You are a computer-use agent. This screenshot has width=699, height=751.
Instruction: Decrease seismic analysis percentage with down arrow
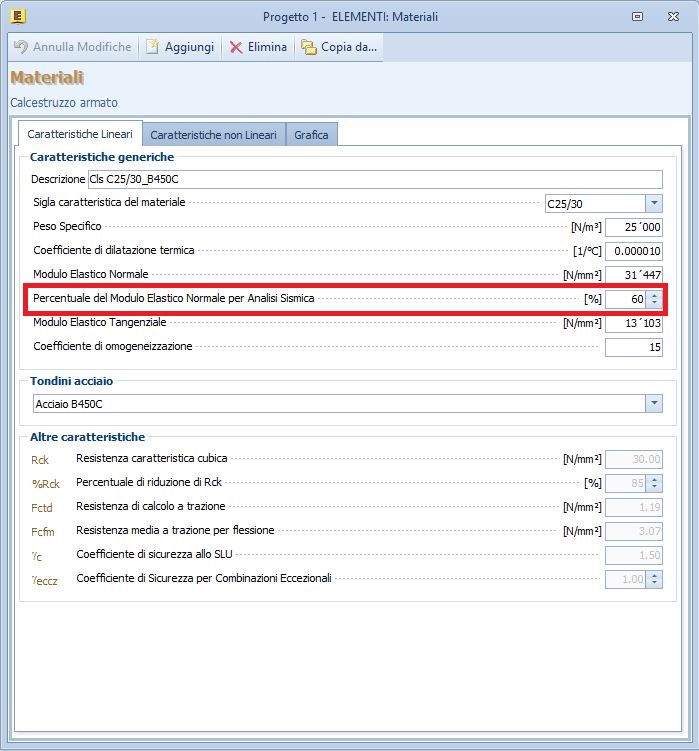(x=654, y=303)
